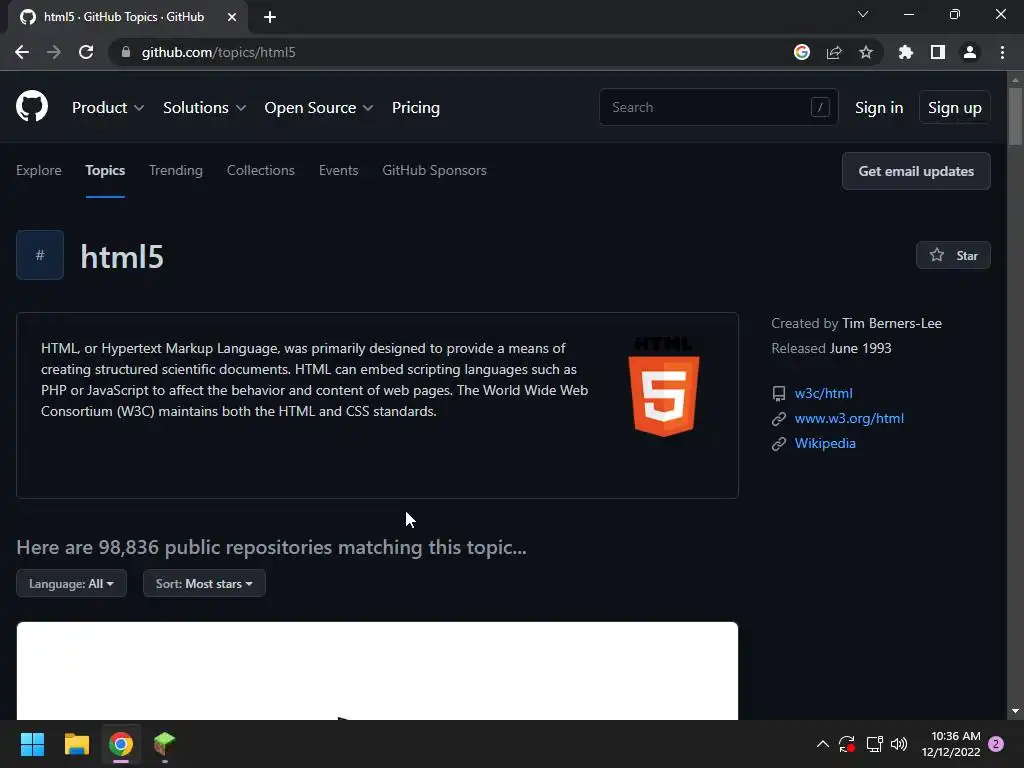Click Get email updates button
The width and height of the screenshot is (1024, 768).
click(x=916, y=171)
